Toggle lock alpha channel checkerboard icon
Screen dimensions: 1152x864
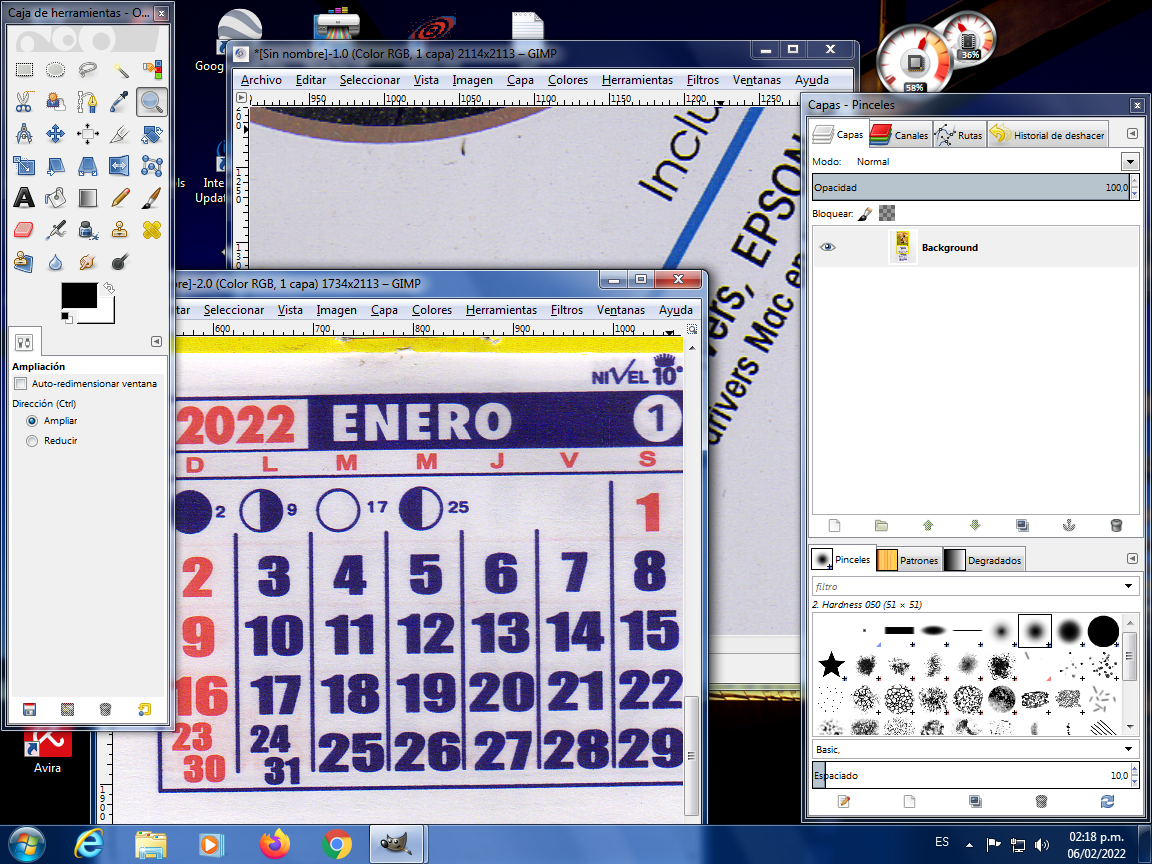point(888,214)
